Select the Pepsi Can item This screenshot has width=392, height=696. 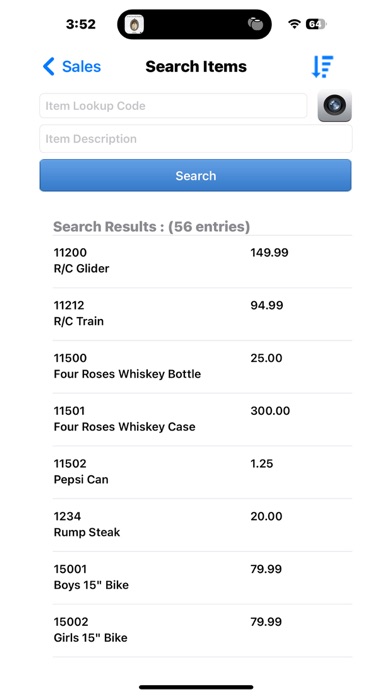point(202,472)
